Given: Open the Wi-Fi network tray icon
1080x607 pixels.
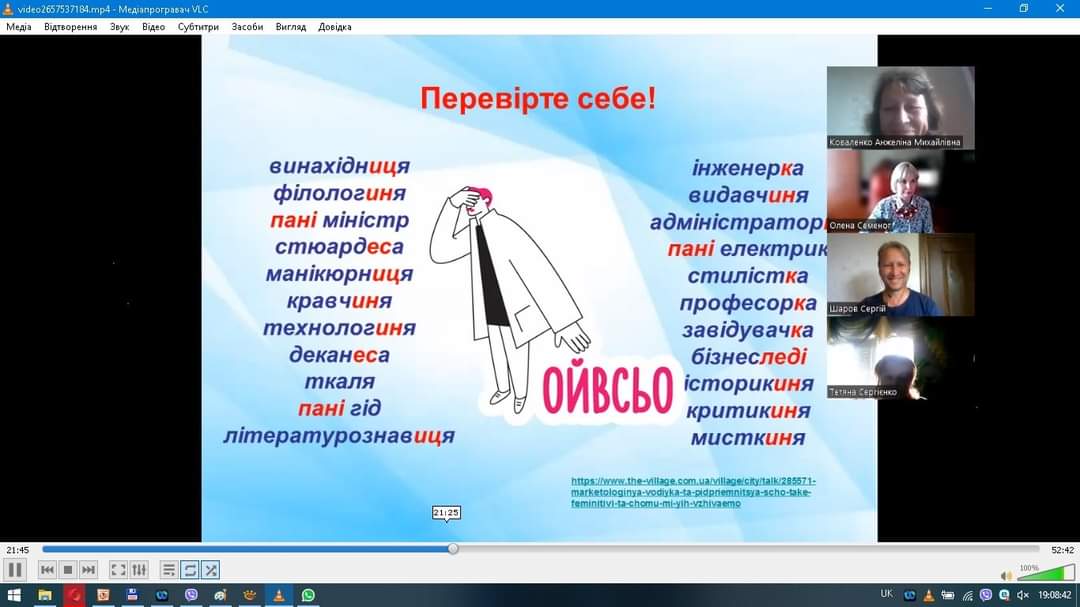Looking at the screenshot, I should pyautogui.click(x=967, y=595).
